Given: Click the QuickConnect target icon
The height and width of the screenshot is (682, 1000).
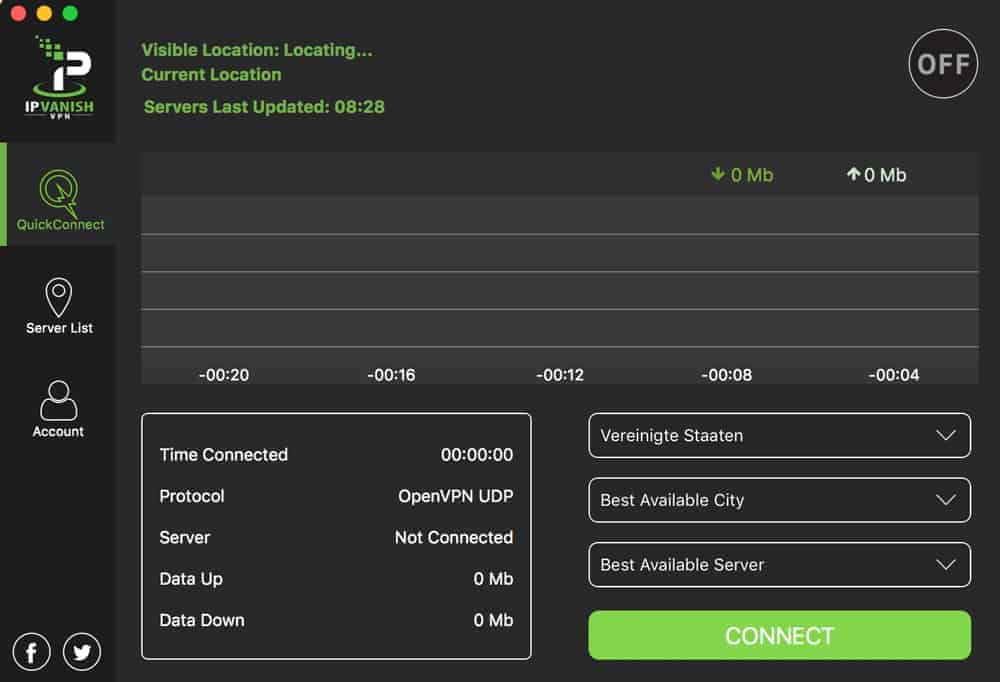Looking at the screenshot, I should (x=59, y=192).
